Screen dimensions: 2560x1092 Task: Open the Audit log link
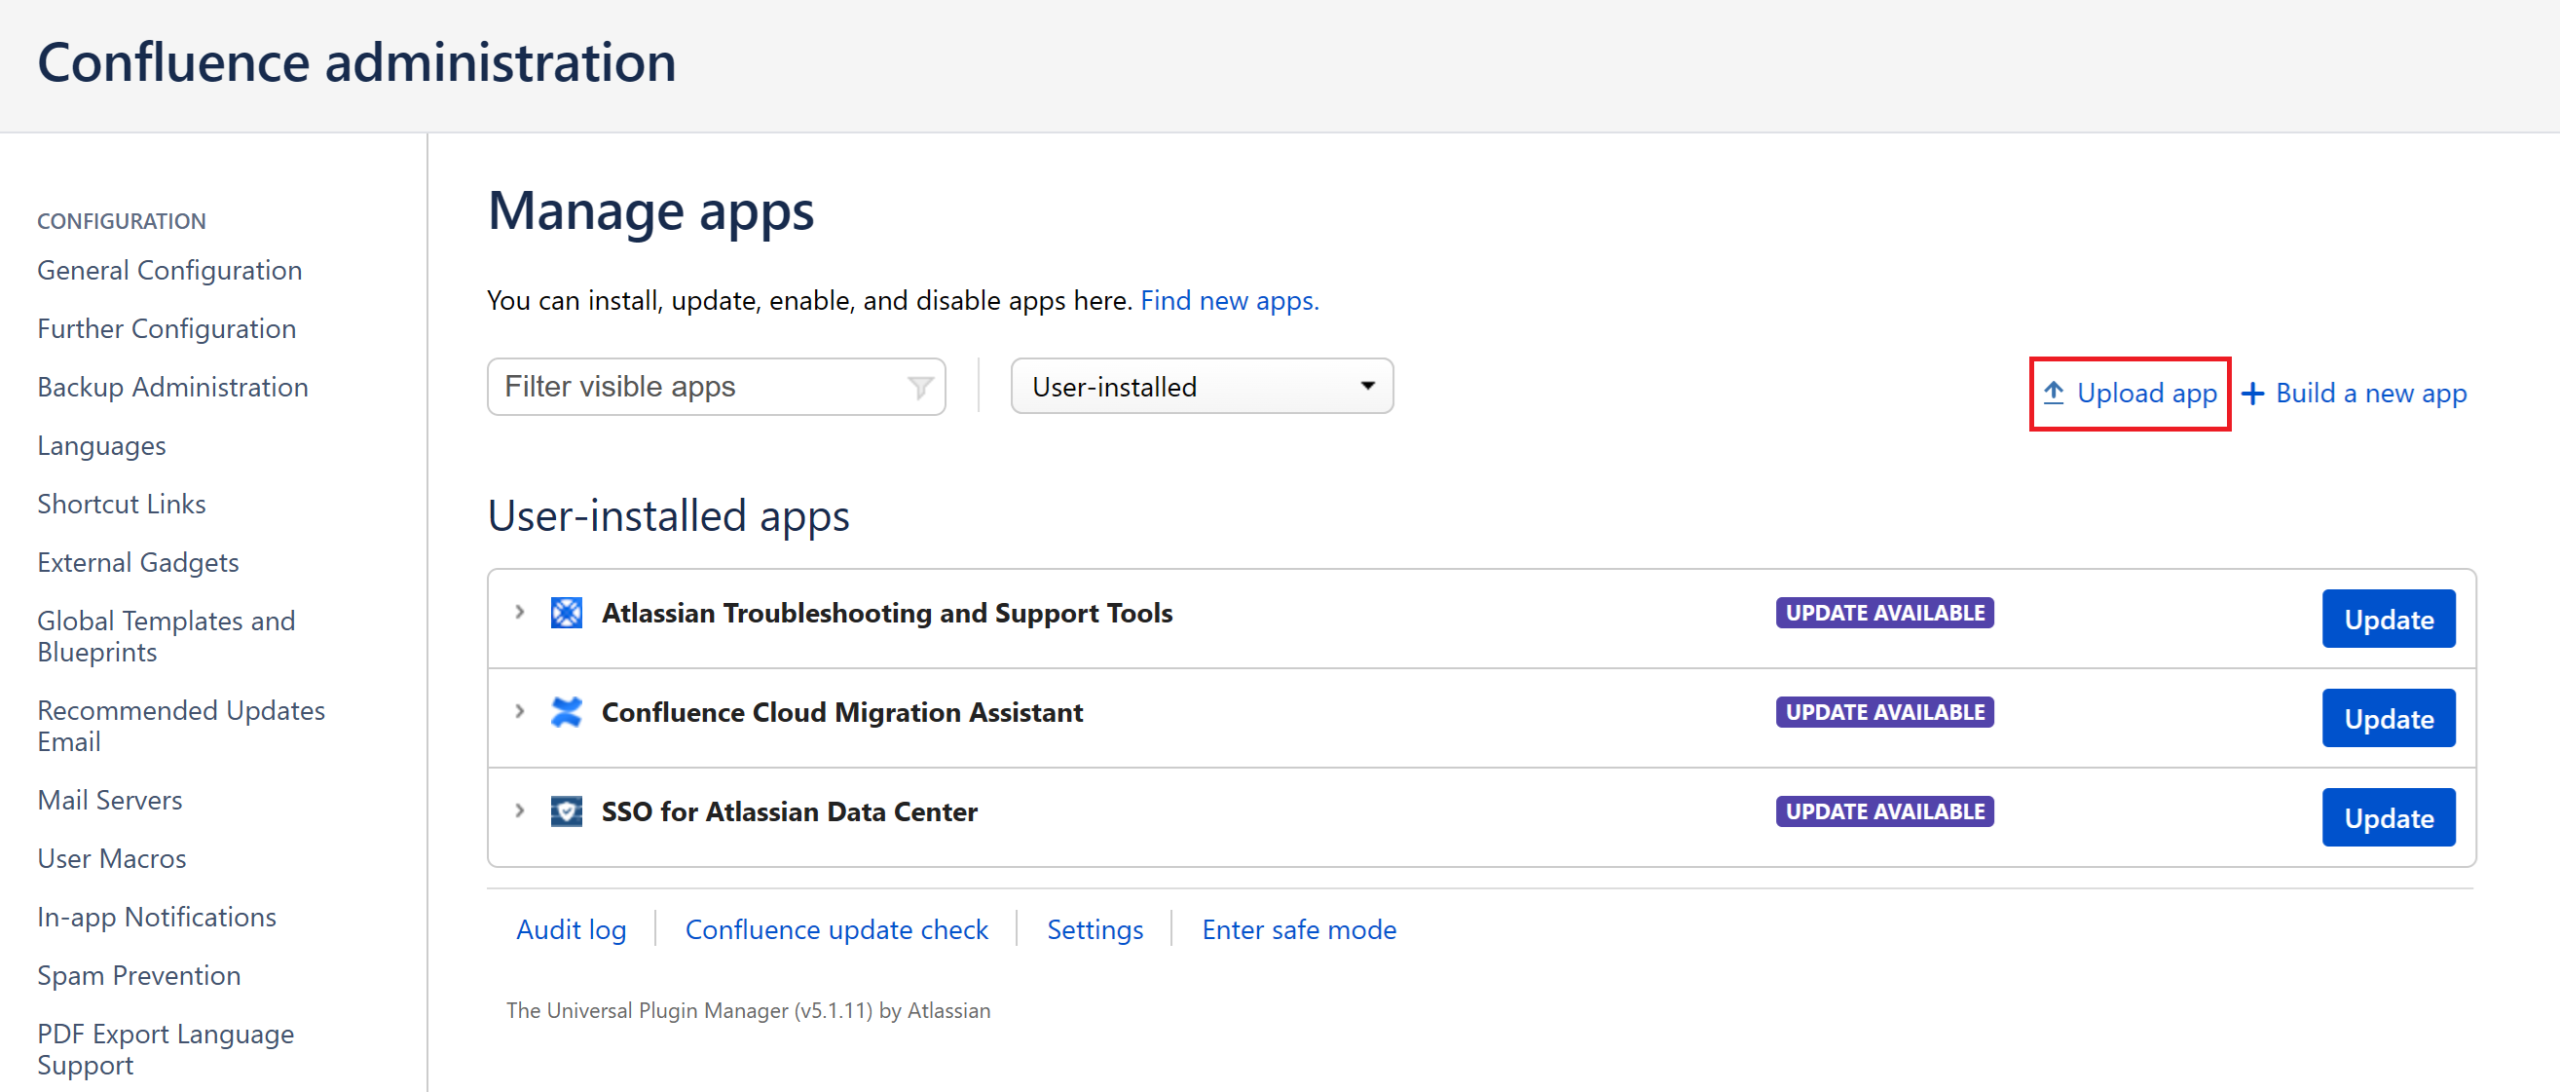(571, 929)
